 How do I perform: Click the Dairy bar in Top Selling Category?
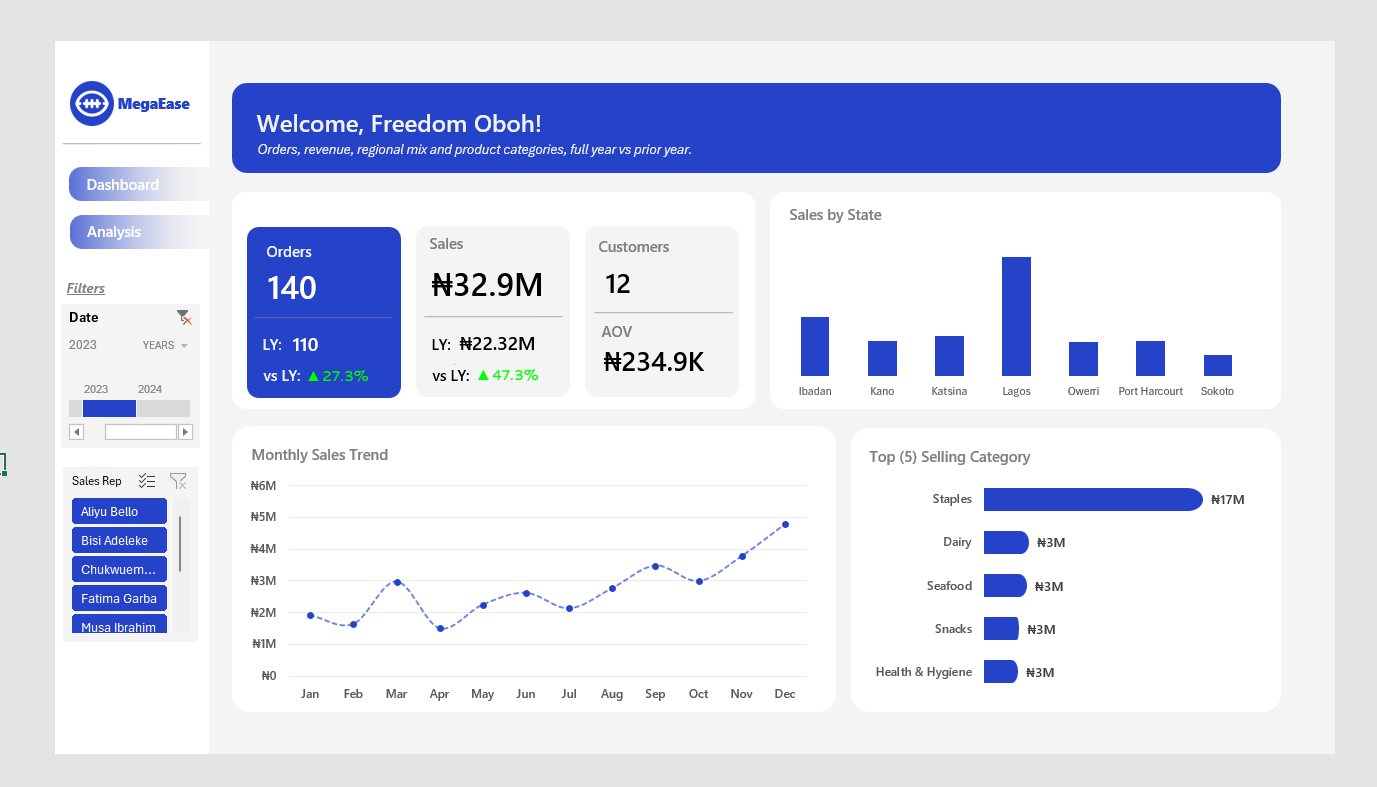click(x=1006, y=542)
